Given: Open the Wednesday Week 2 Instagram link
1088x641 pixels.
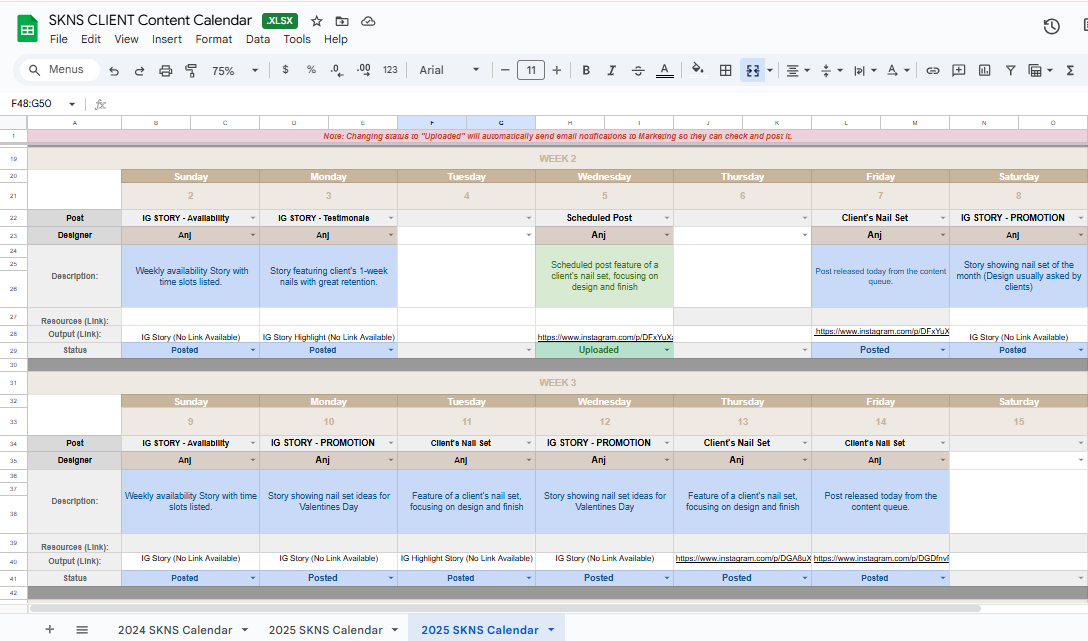Looking at the screenshot, I should point(604,338).
